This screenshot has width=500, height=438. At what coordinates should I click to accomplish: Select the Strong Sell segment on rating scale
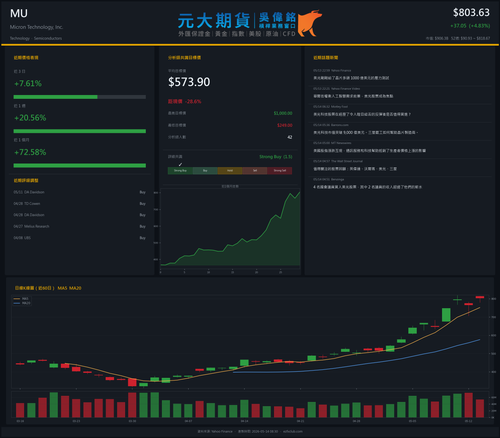[x=280, y=171]
